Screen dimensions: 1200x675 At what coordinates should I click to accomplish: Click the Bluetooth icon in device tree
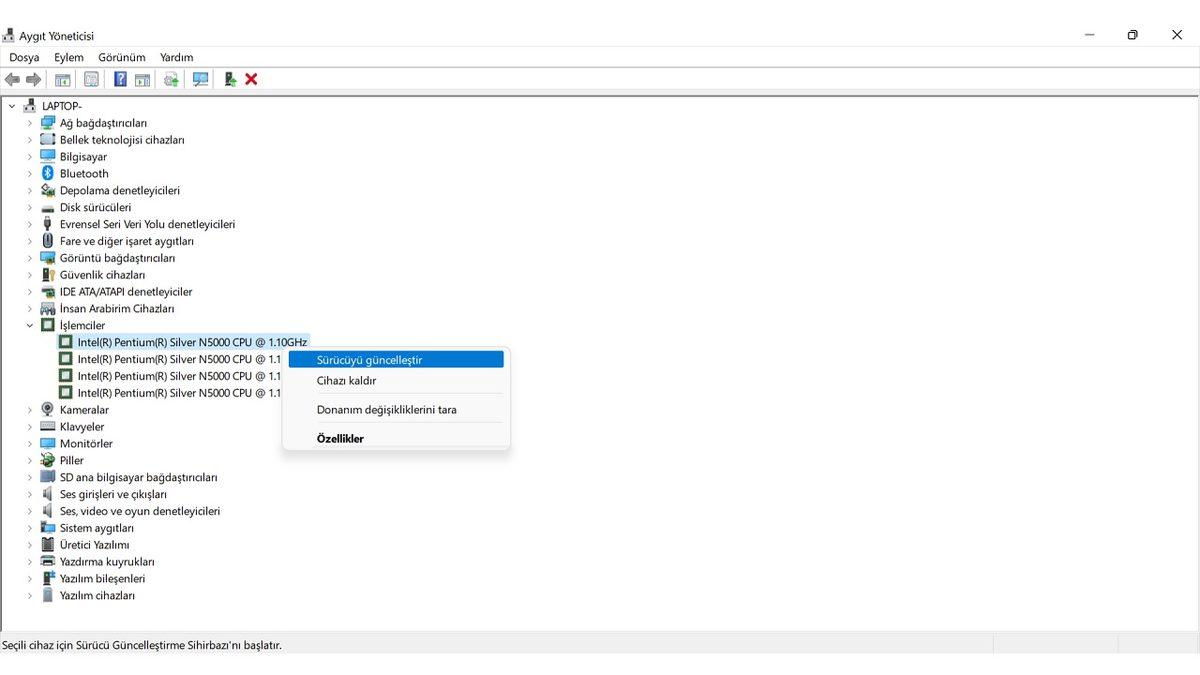48,173
